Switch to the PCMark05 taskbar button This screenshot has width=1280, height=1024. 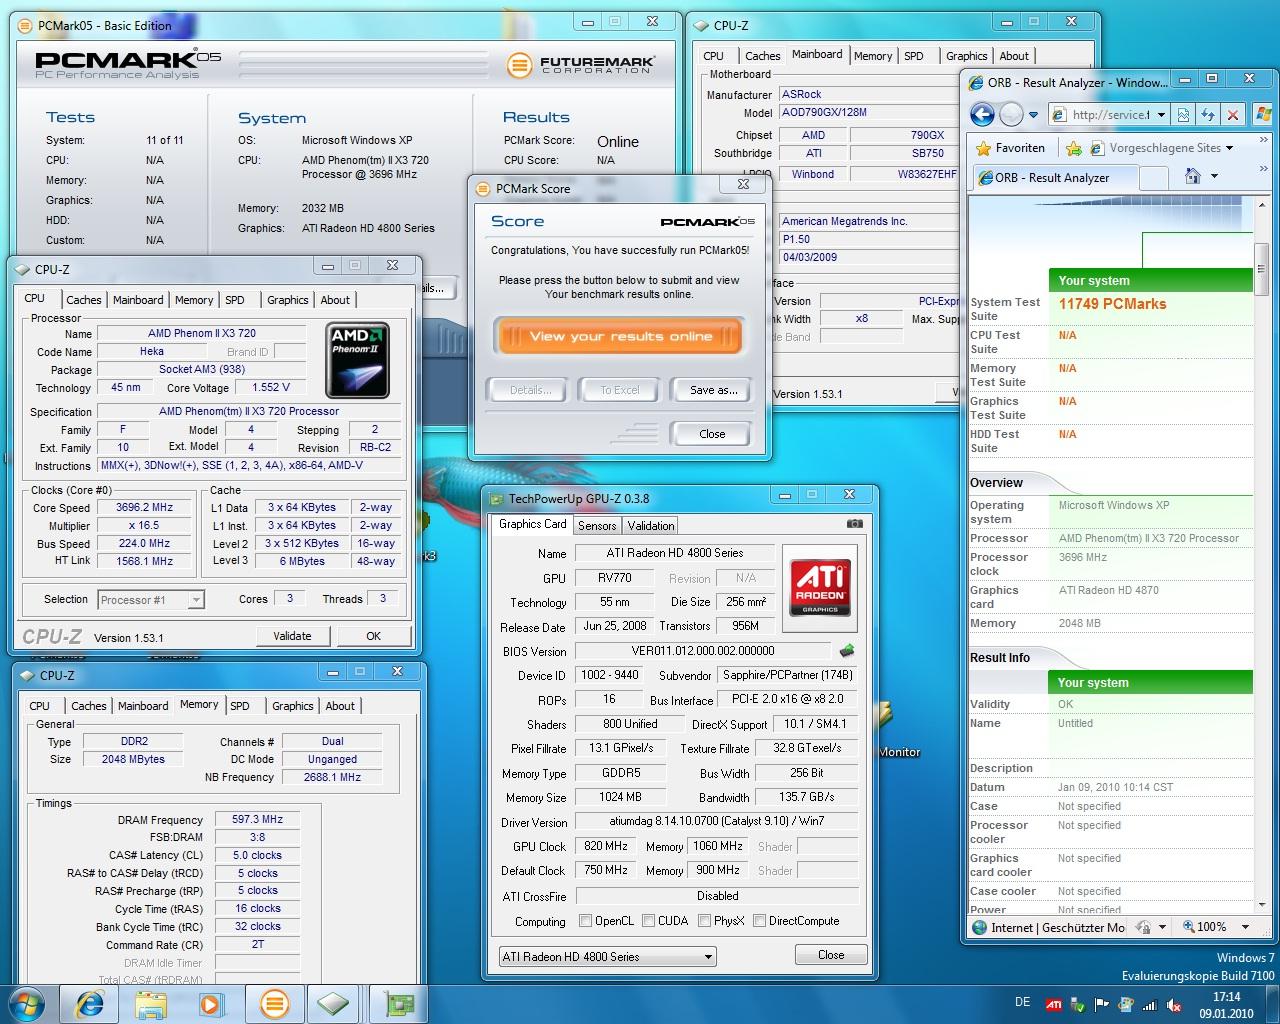[x=274, y=1004]
